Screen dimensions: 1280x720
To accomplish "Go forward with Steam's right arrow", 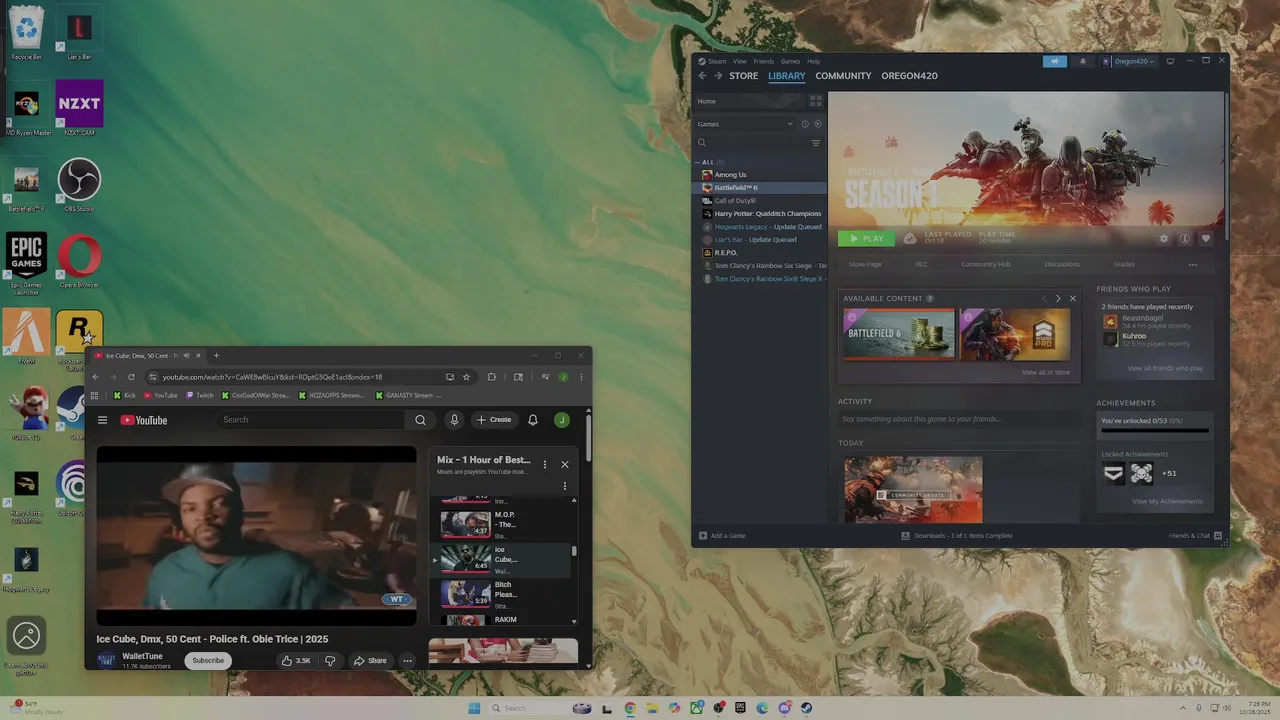I will tap(717, 76).
